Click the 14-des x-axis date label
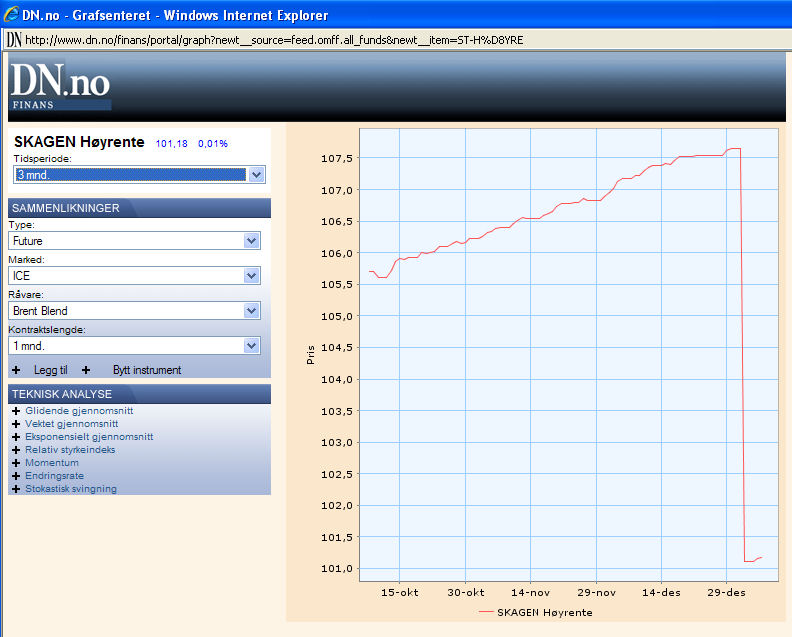Screen dimensions: 792x637 click(x=661, y=593)
